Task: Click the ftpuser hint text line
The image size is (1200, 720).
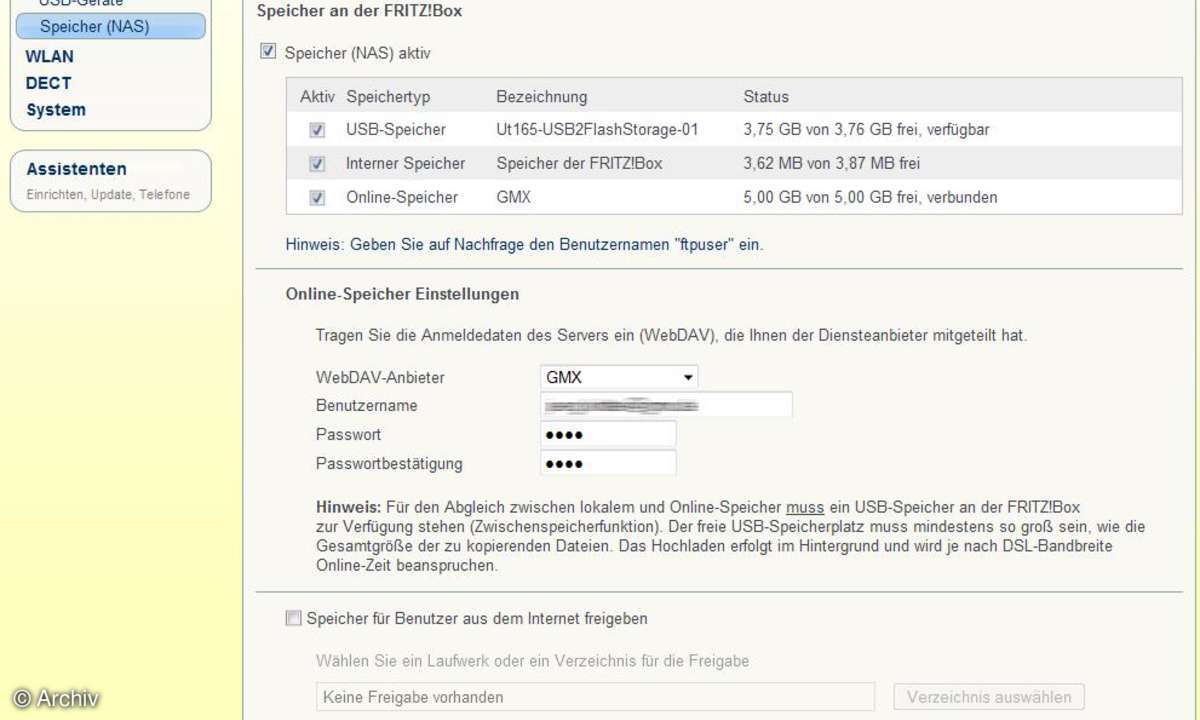Action: [x=524, y=244]
